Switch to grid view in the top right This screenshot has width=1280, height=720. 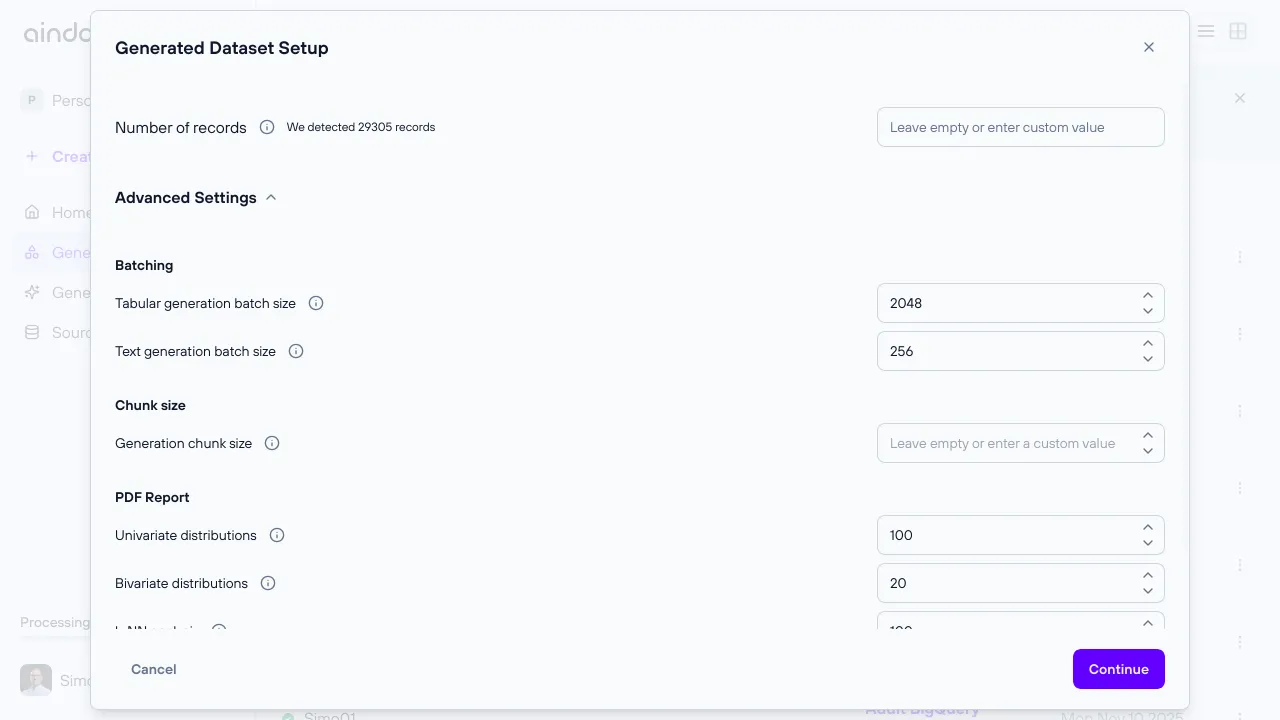(x=1238, y=31)
